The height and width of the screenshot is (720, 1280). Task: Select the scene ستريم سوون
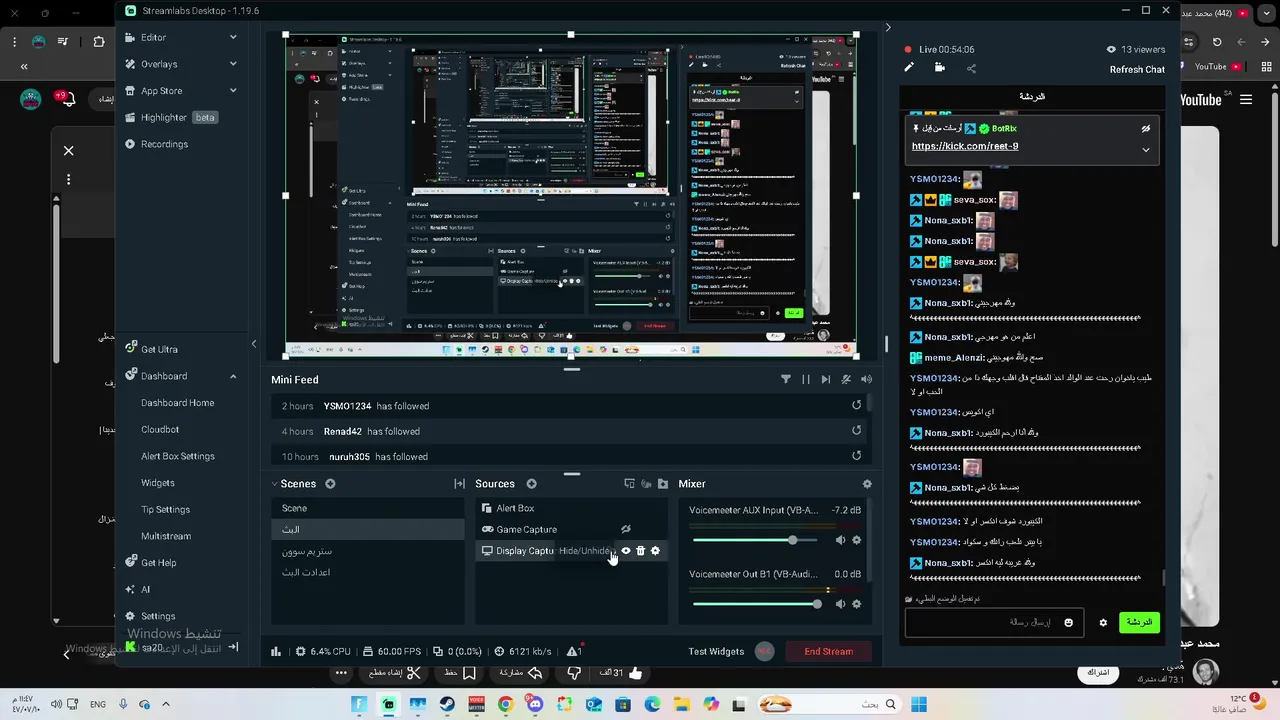(368, 551)
